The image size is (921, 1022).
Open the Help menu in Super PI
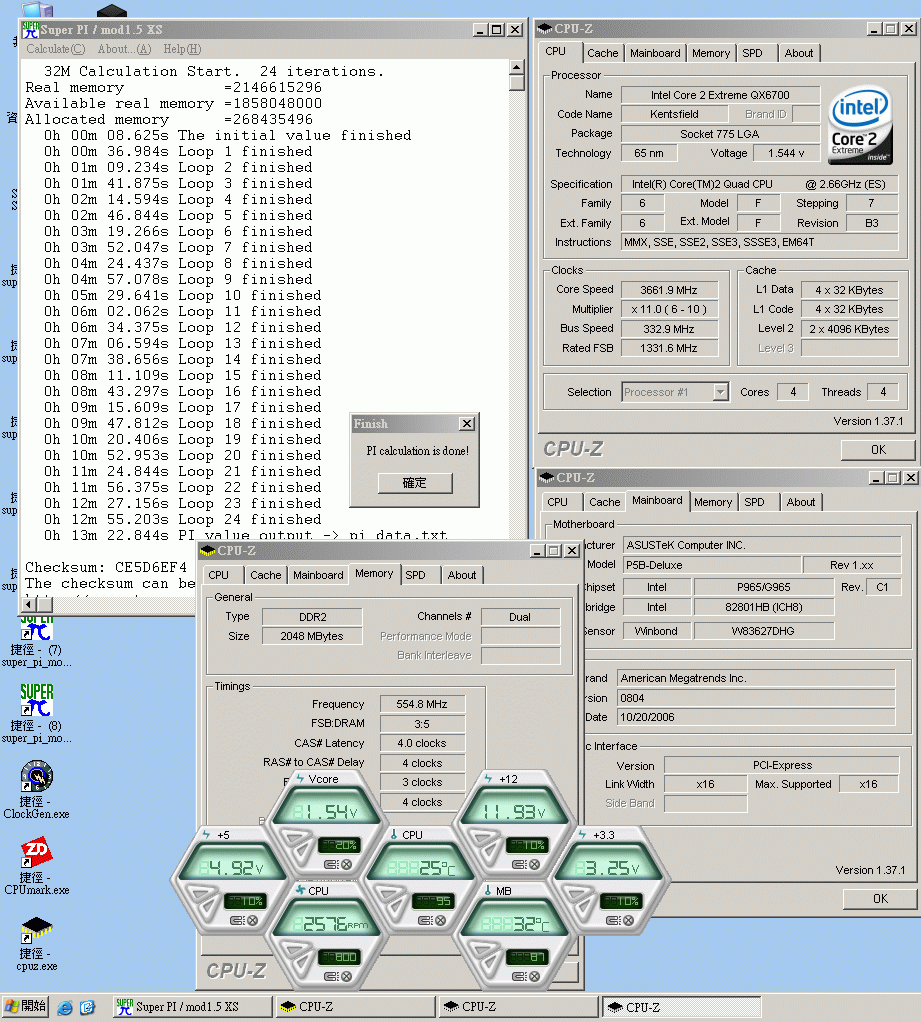point(182,49)
